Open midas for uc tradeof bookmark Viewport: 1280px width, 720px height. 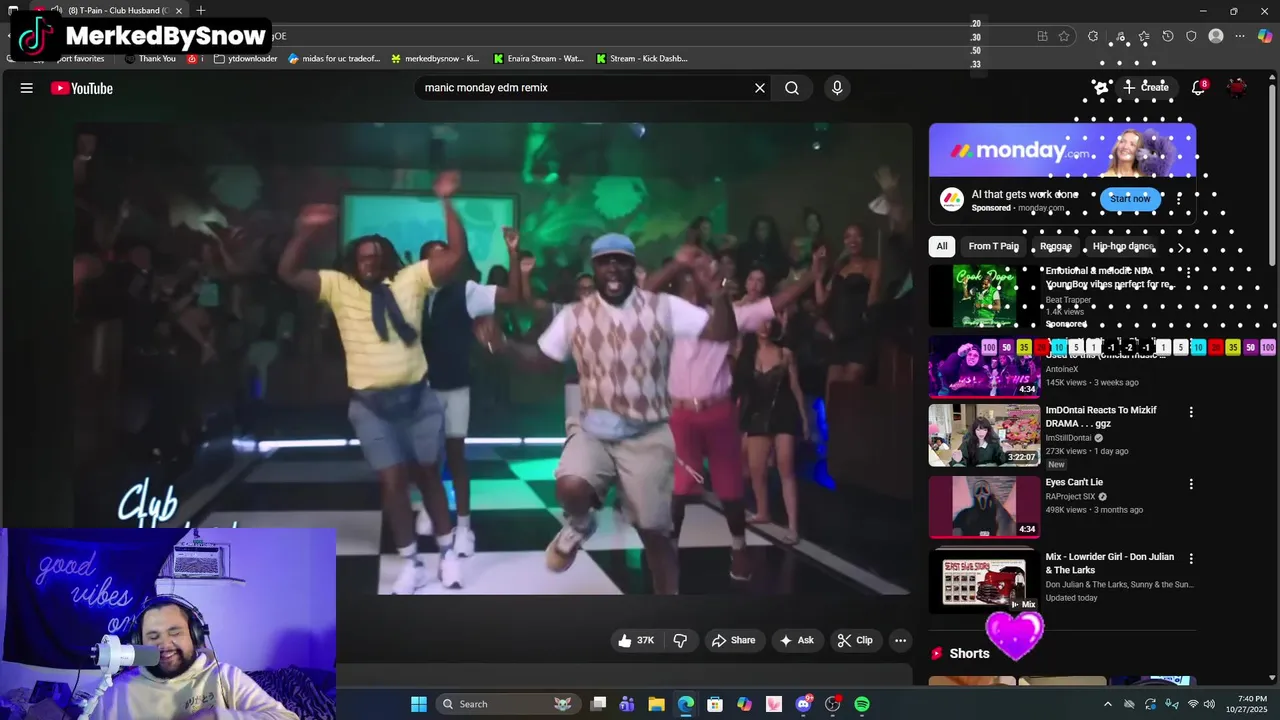(334, 58)
